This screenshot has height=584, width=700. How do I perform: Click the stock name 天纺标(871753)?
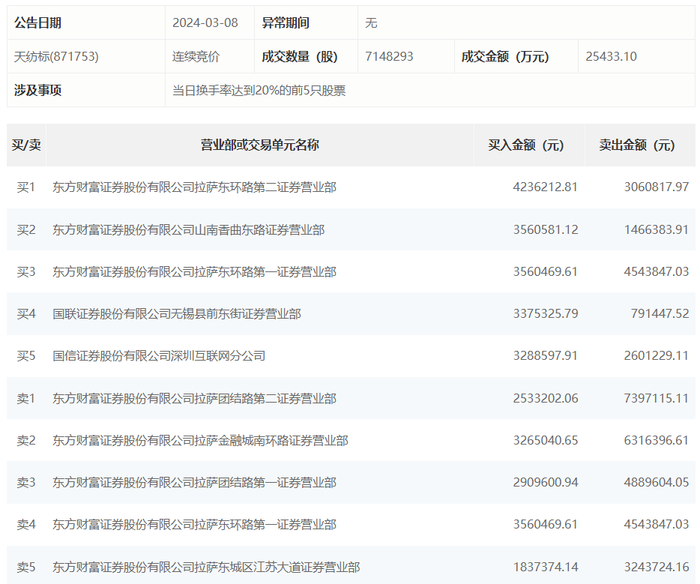[x=56, y=57]
